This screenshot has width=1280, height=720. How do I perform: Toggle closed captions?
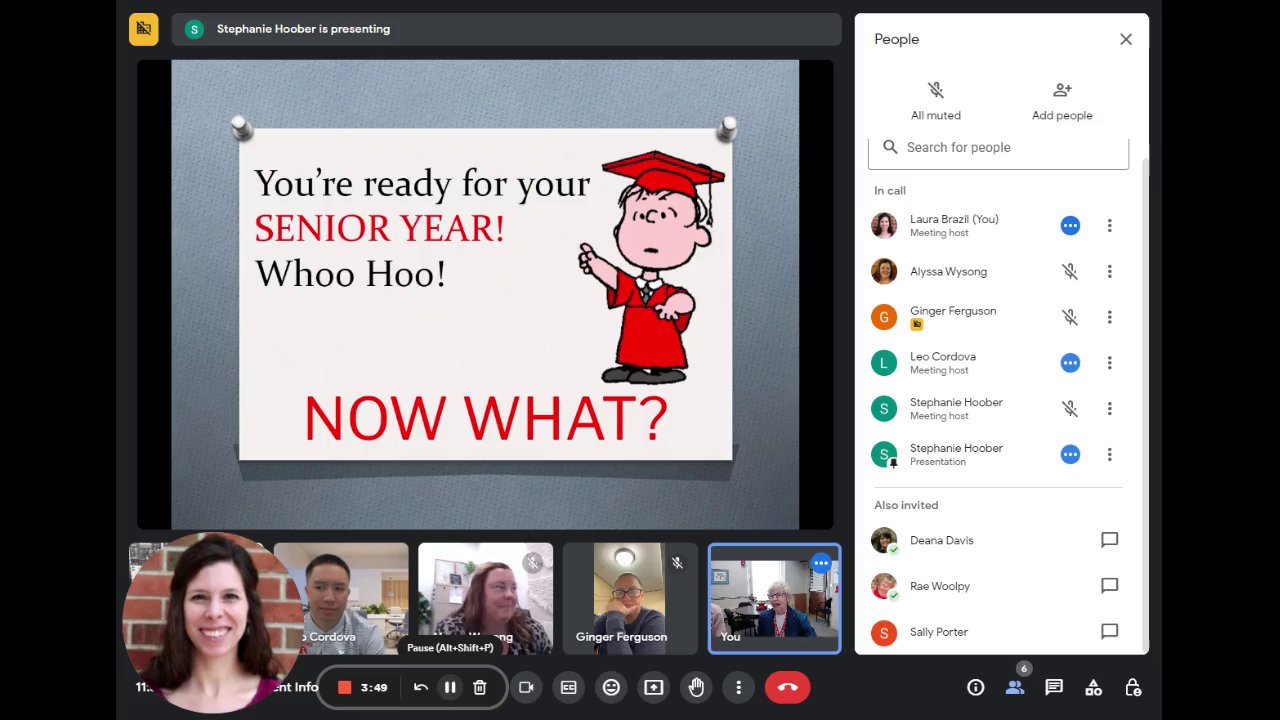click(x=569, y=687)
